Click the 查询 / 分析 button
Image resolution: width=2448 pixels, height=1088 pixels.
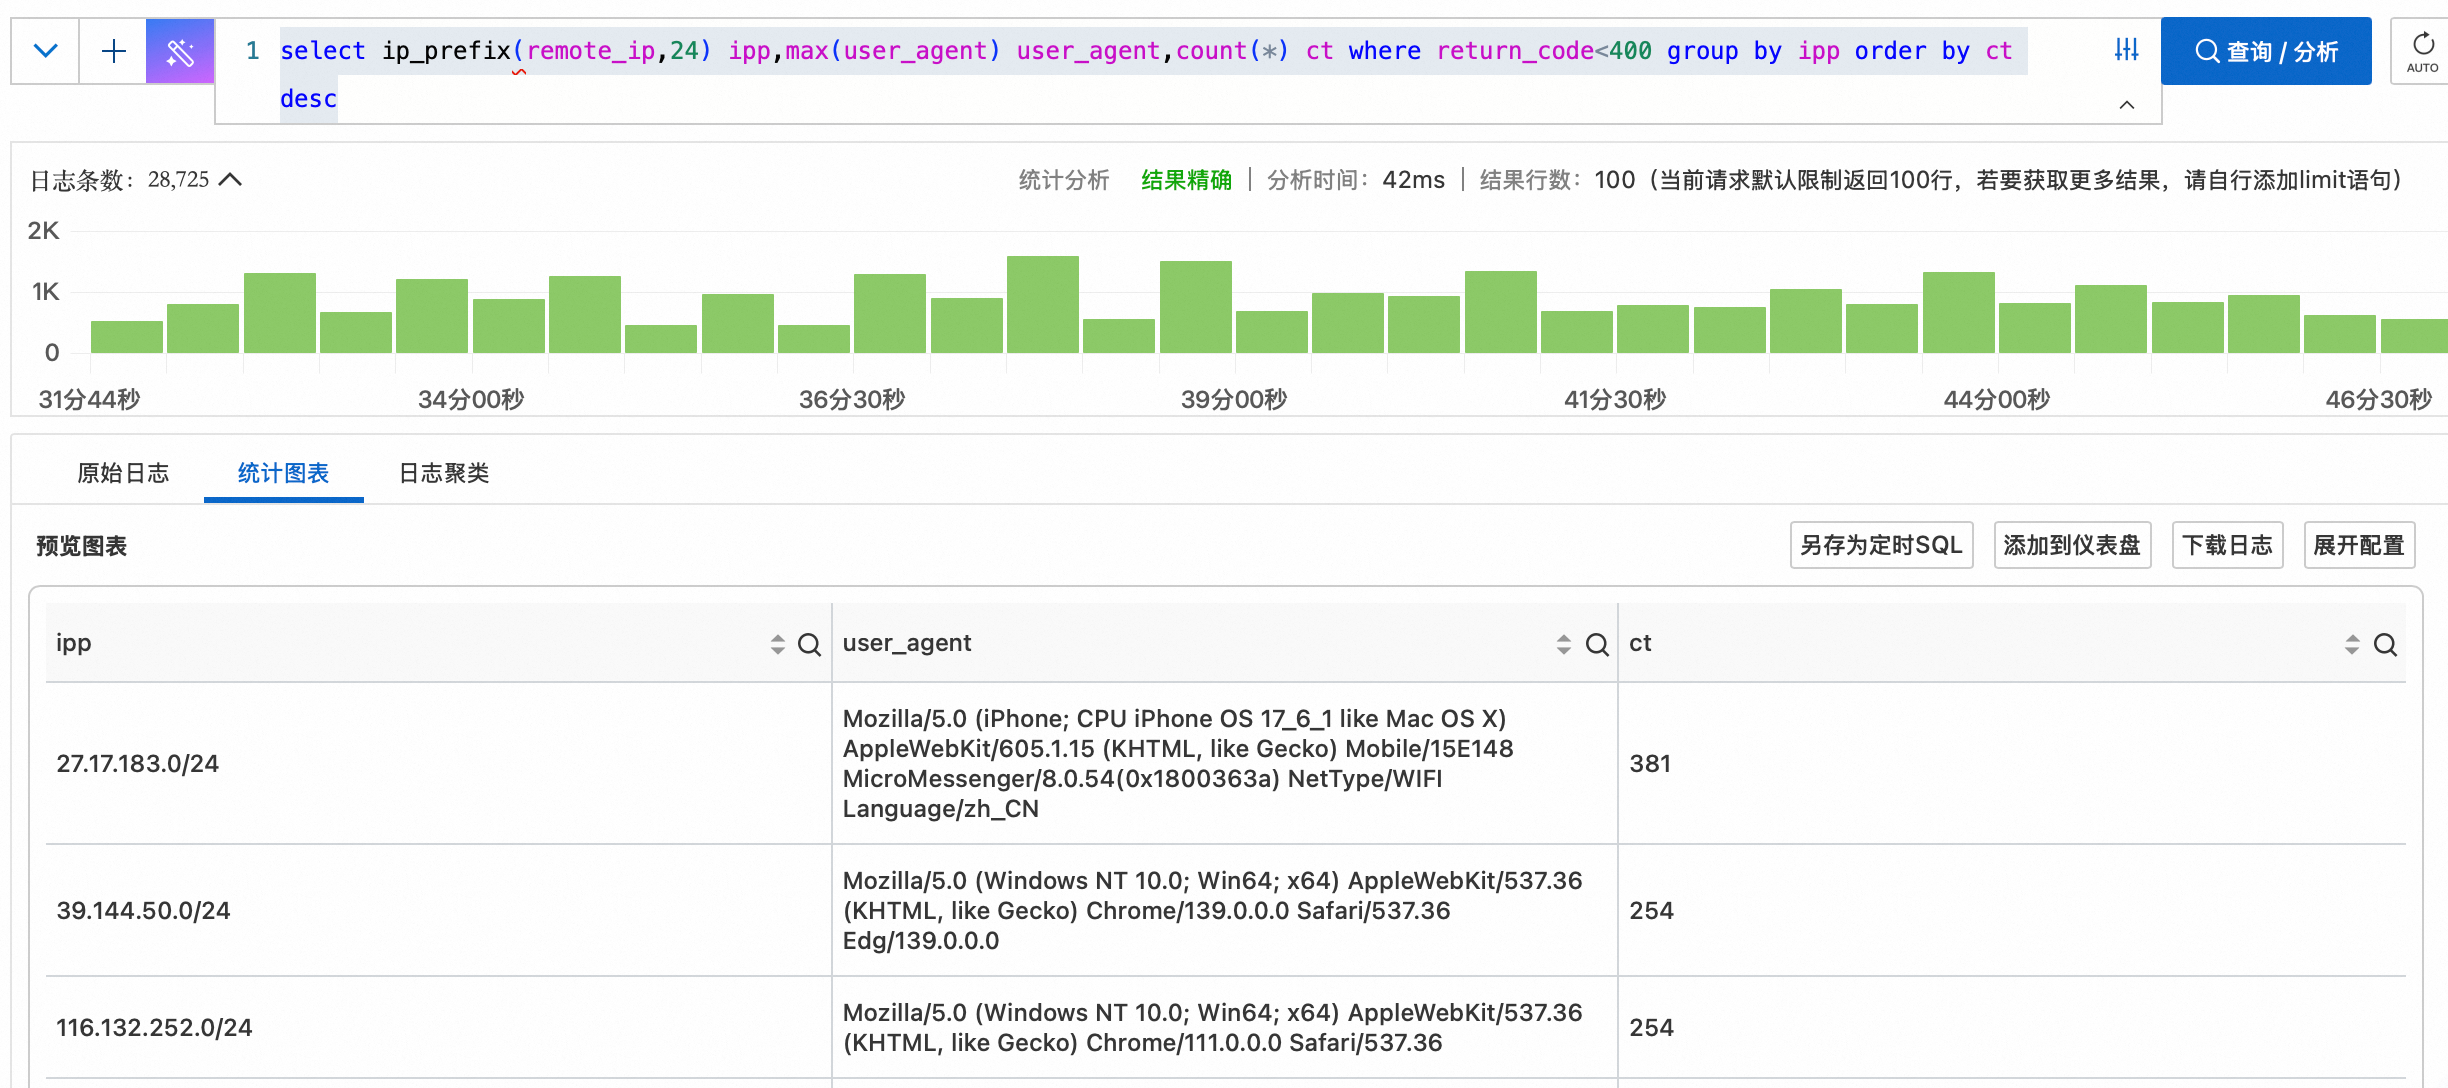point(2265,51)
